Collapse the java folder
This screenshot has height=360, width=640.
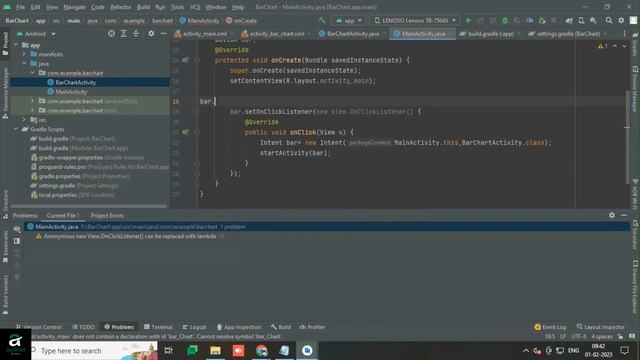point(24,64)
